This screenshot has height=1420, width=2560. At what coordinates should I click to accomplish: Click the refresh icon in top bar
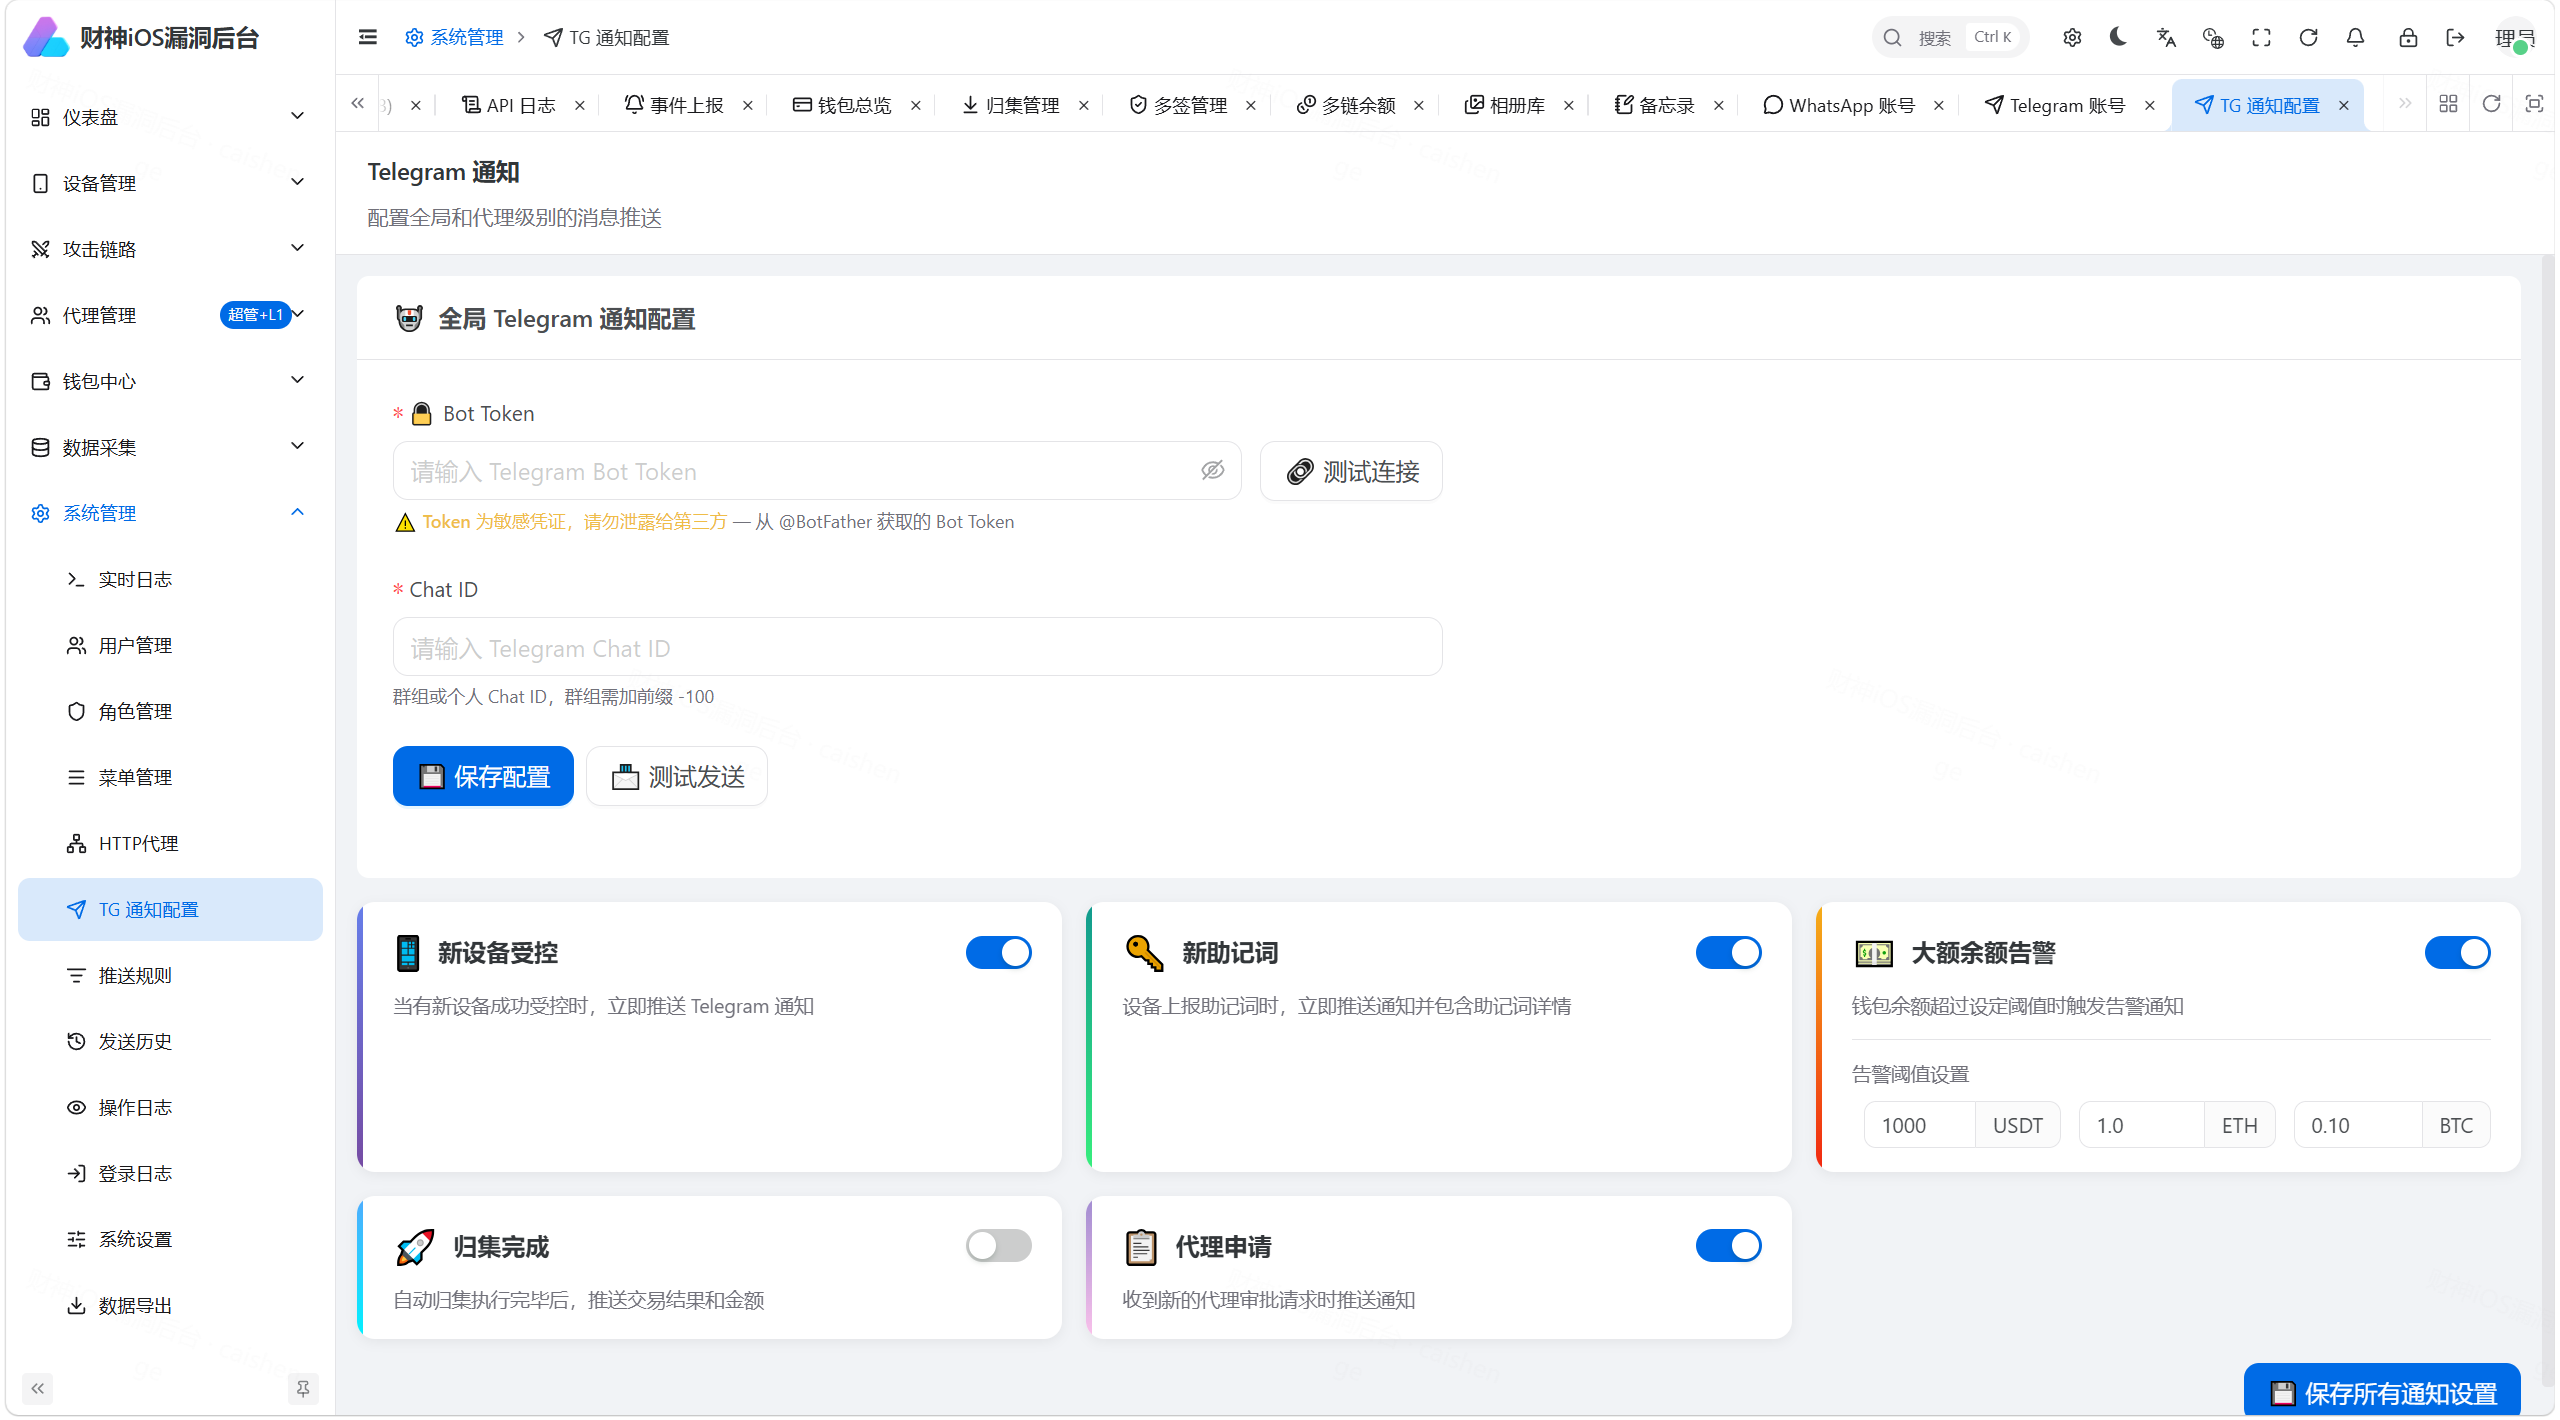click(2308, 38)
